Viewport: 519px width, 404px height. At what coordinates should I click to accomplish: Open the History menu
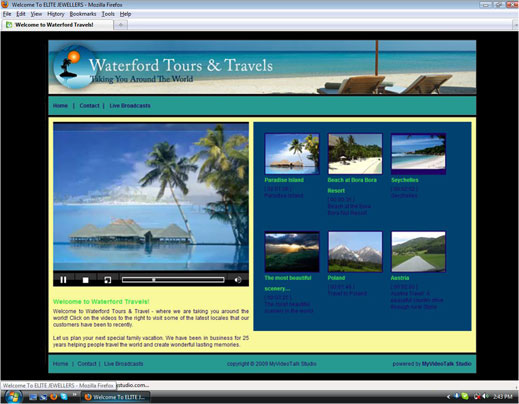point(56,14)
